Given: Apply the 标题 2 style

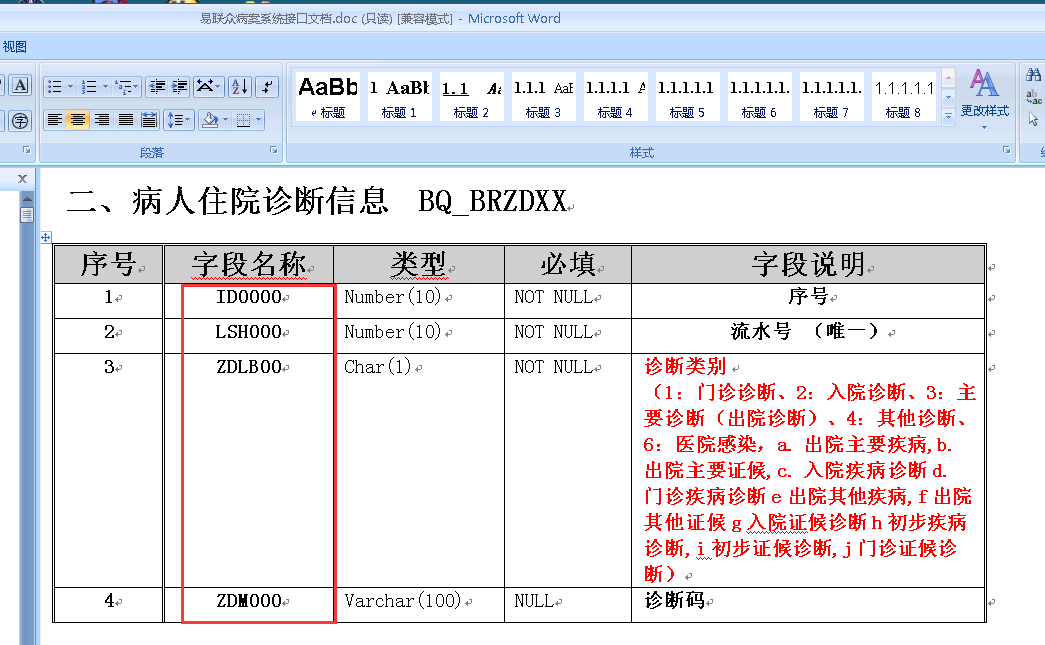Looking at the screenshot, I should point(471,97).
